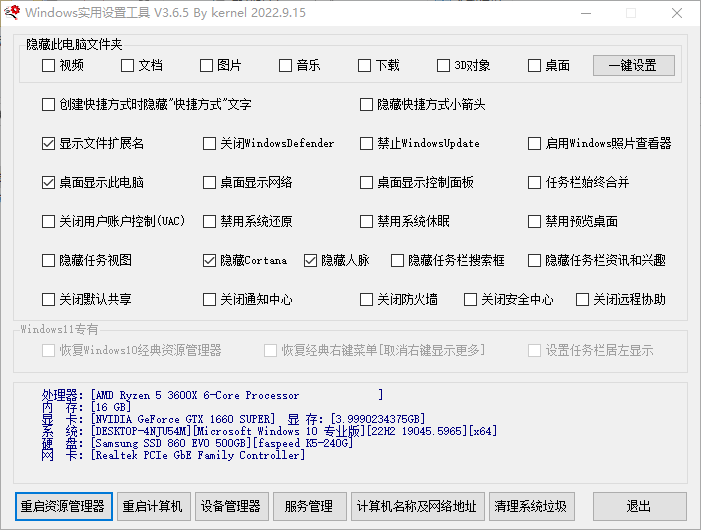Screen dimensions: 701x530
Task: Check 禁用系统还原 option
Action: (x=209, y=221)
